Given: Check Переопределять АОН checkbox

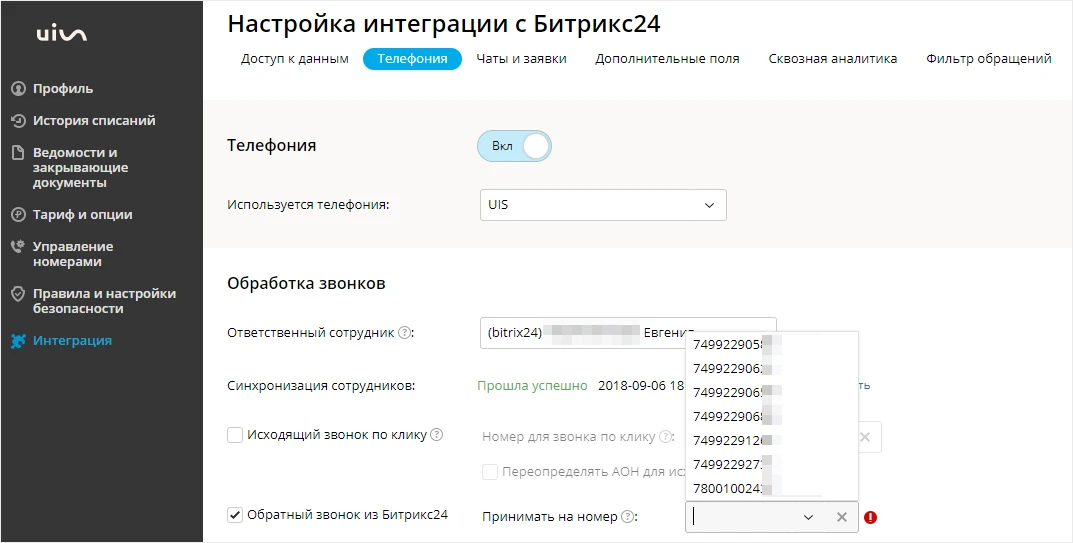Looking at the screenshot, I should tap(489, 472).
